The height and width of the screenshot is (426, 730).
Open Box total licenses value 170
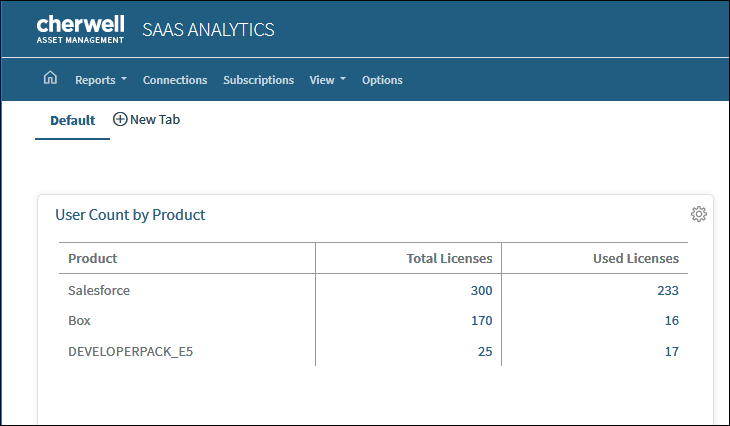pyautogui.click(x=481, y=320)
